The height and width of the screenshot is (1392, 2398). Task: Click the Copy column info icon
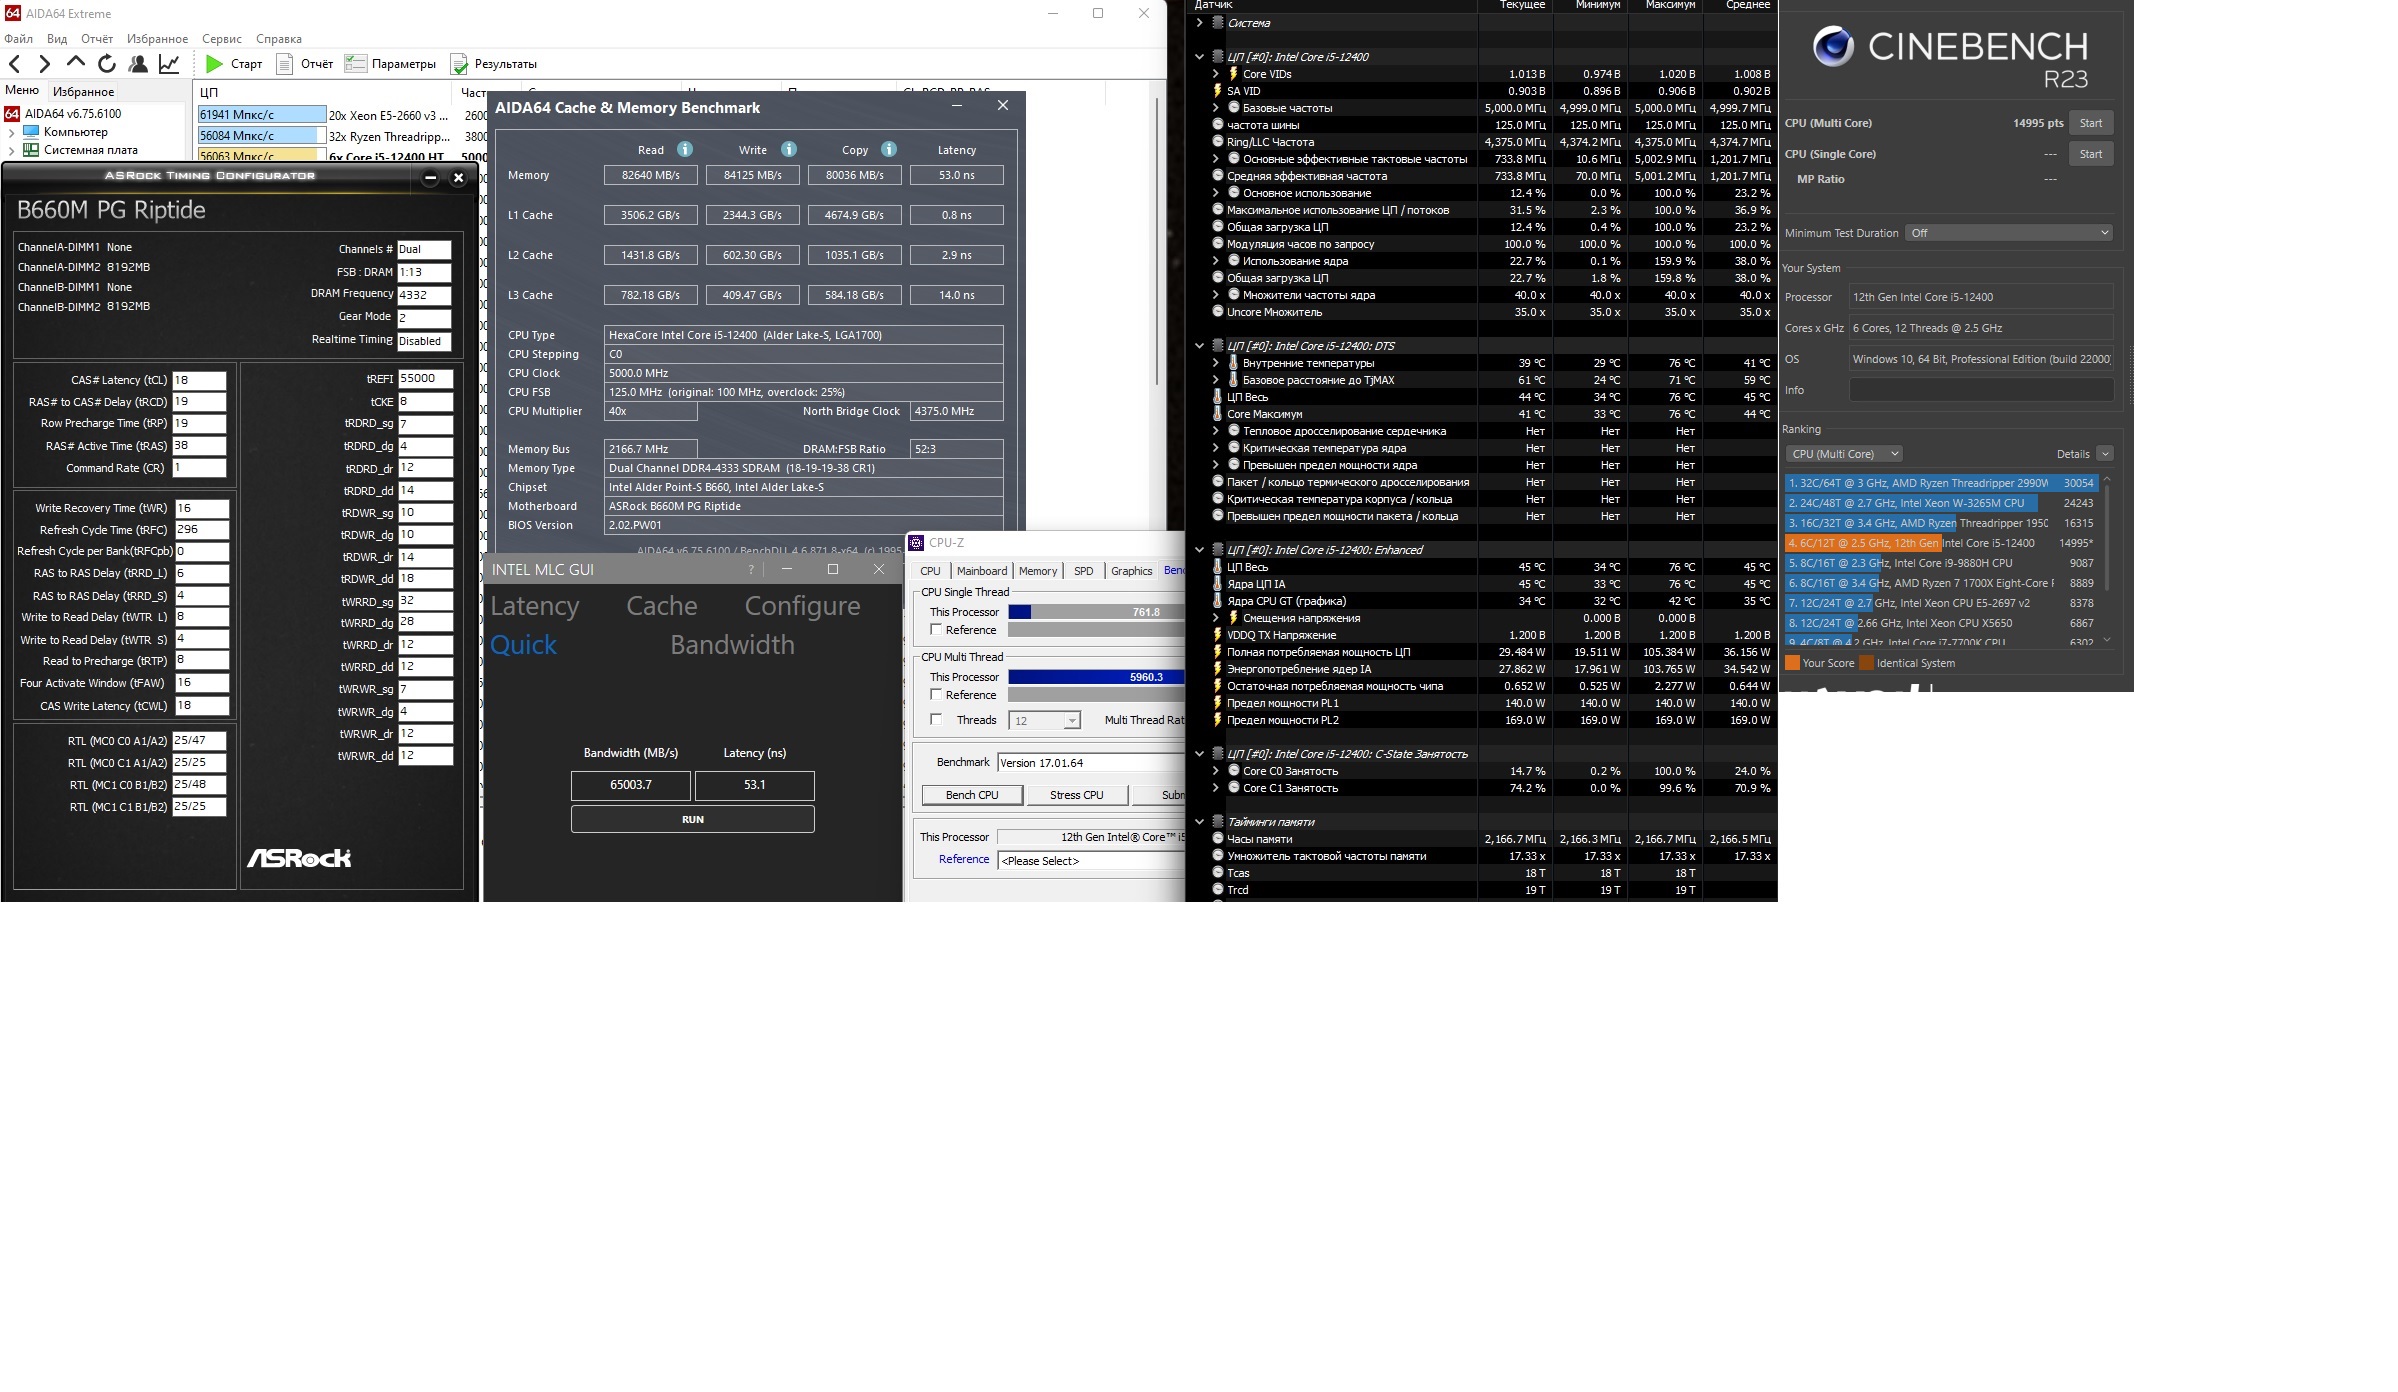(x=889, y=149)
